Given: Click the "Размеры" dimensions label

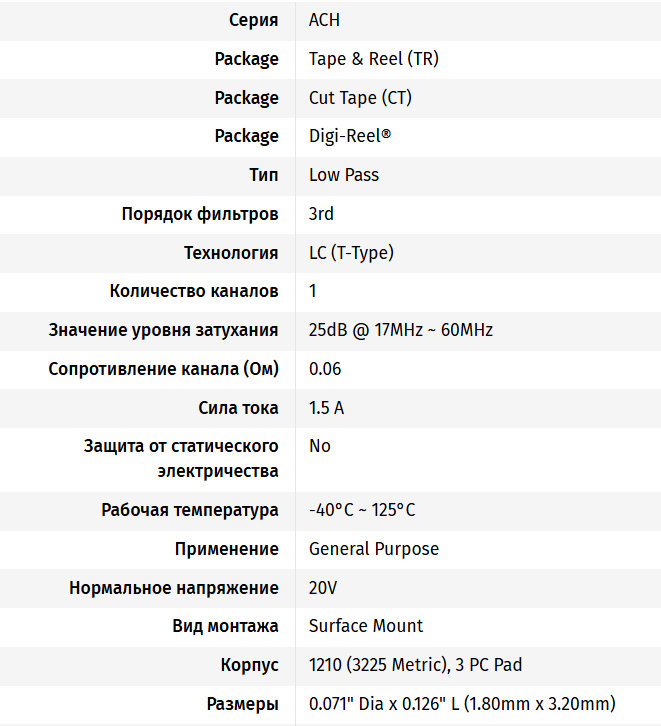Looking at the screenshot, I should coord(243,704).
